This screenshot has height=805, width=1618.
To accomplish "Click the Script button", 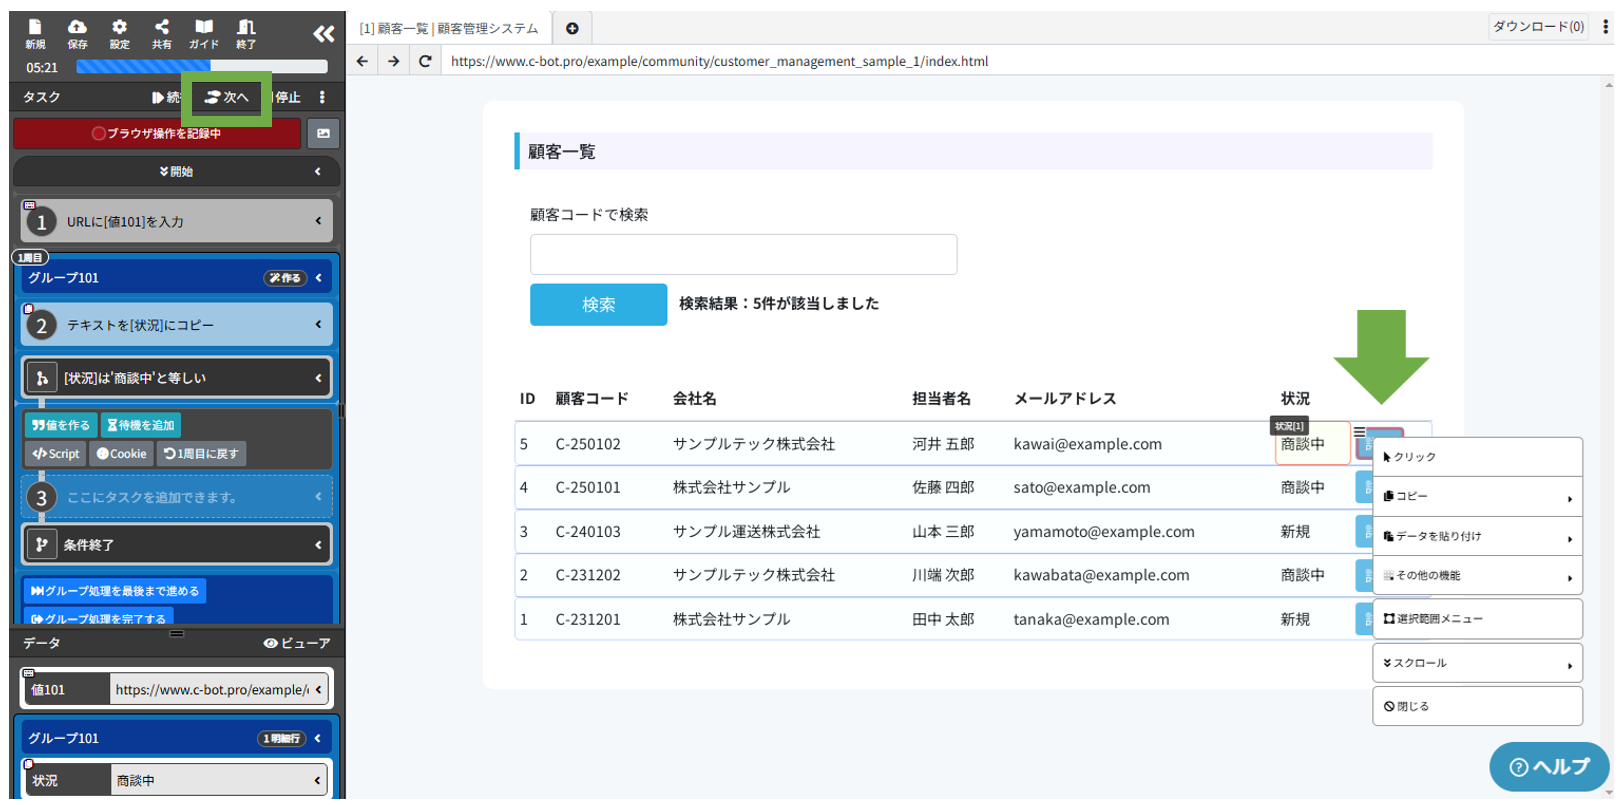I will point(56,453).
